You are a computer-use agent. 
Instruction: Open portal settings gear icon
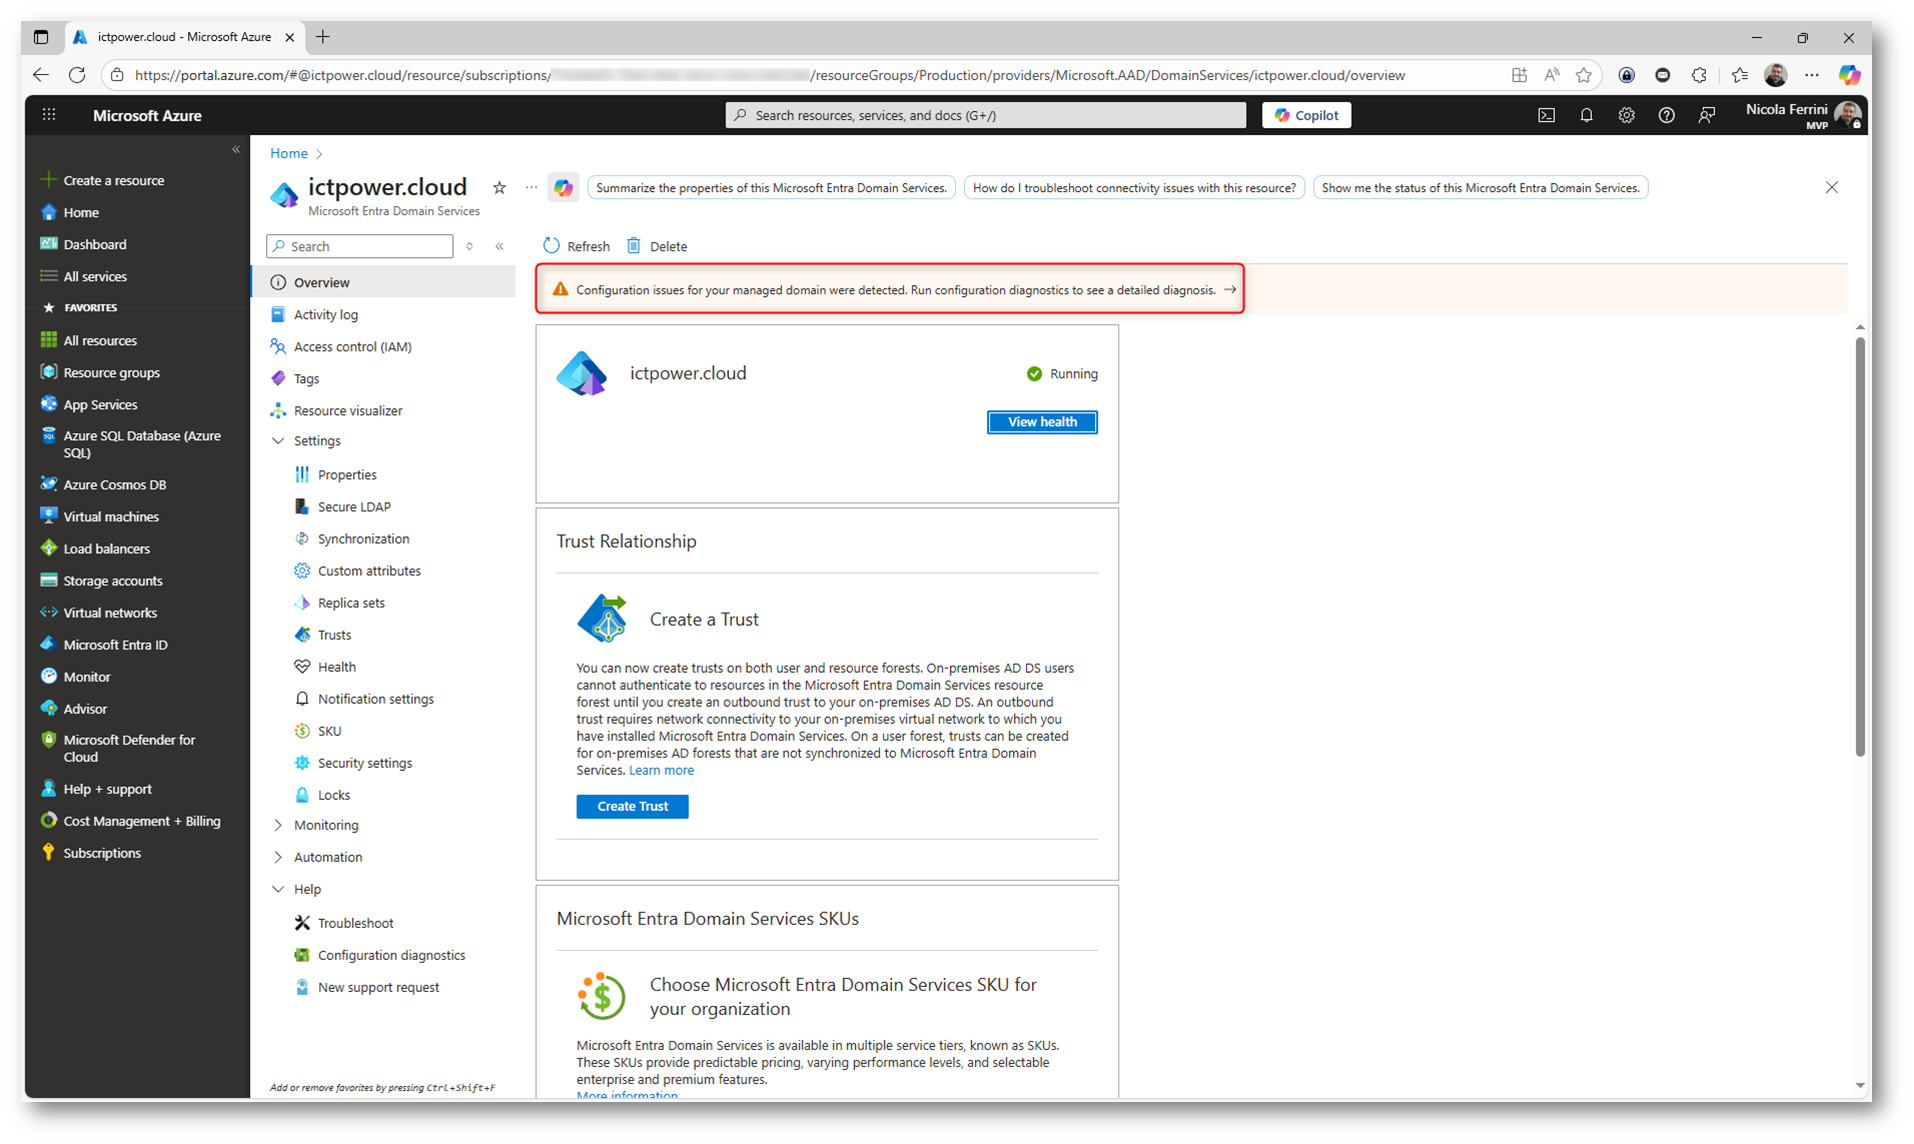pos(1626,115)
